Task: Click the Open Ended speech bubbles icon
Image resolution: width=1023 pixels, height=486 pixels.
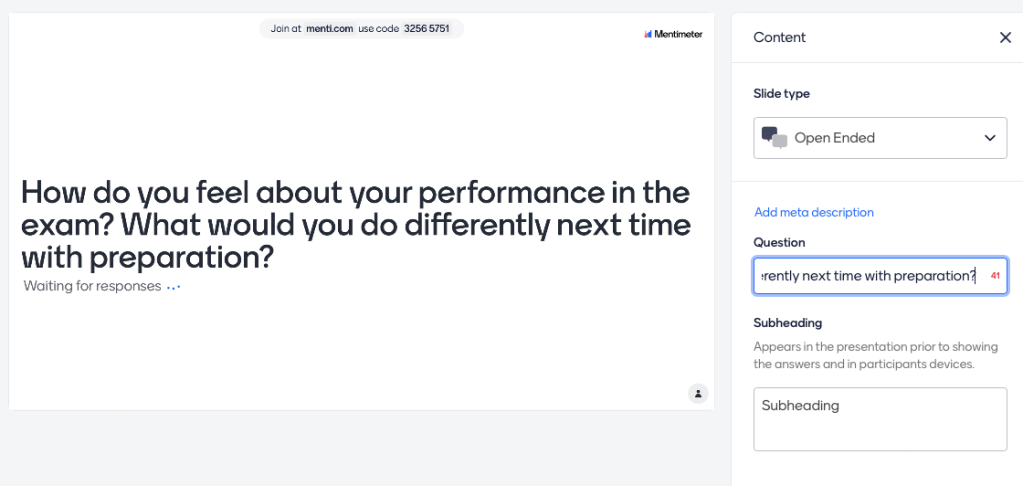Action: tap(774, 138)
